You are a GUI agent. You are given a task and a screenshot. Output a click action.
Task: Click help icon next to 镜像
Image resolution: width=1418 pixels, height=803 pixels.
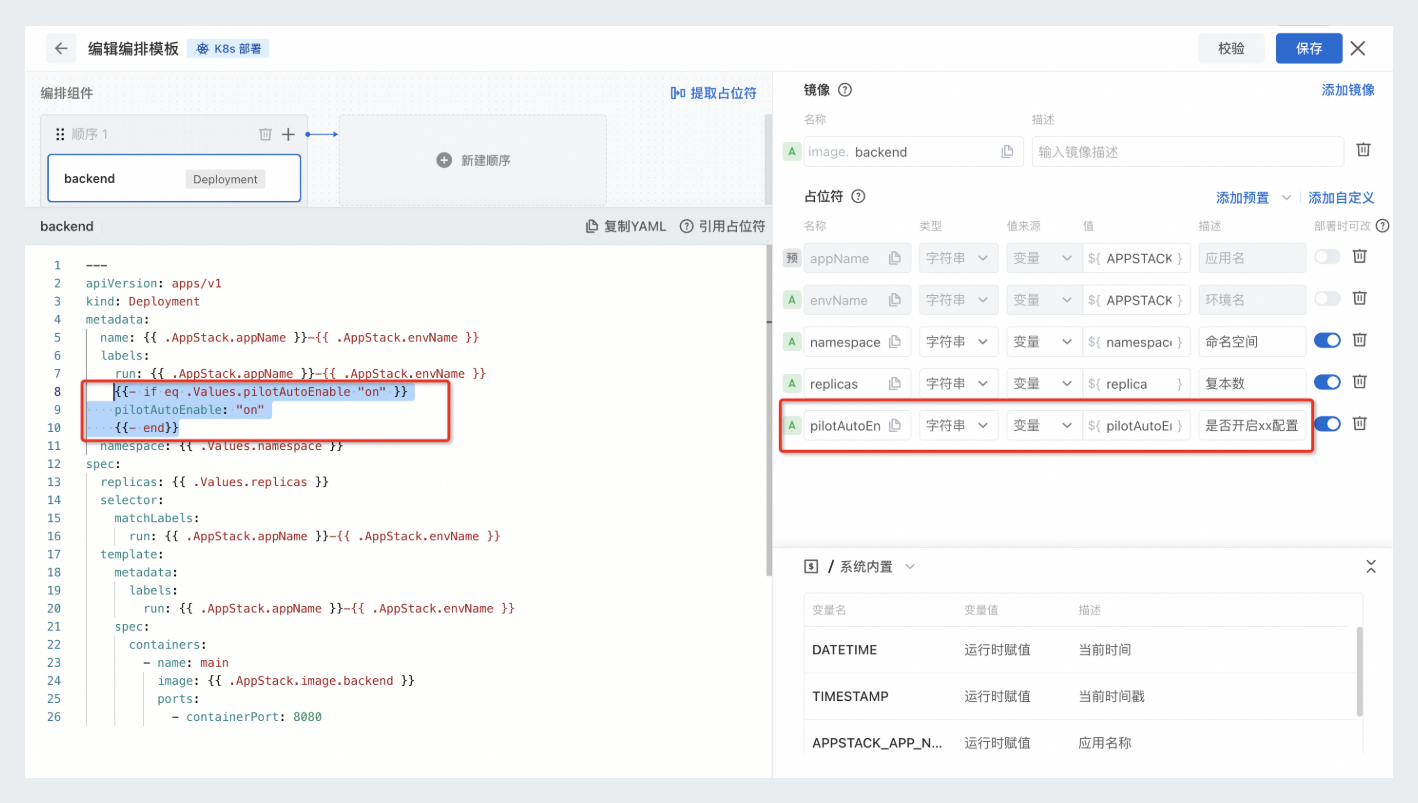click(845, 90)
